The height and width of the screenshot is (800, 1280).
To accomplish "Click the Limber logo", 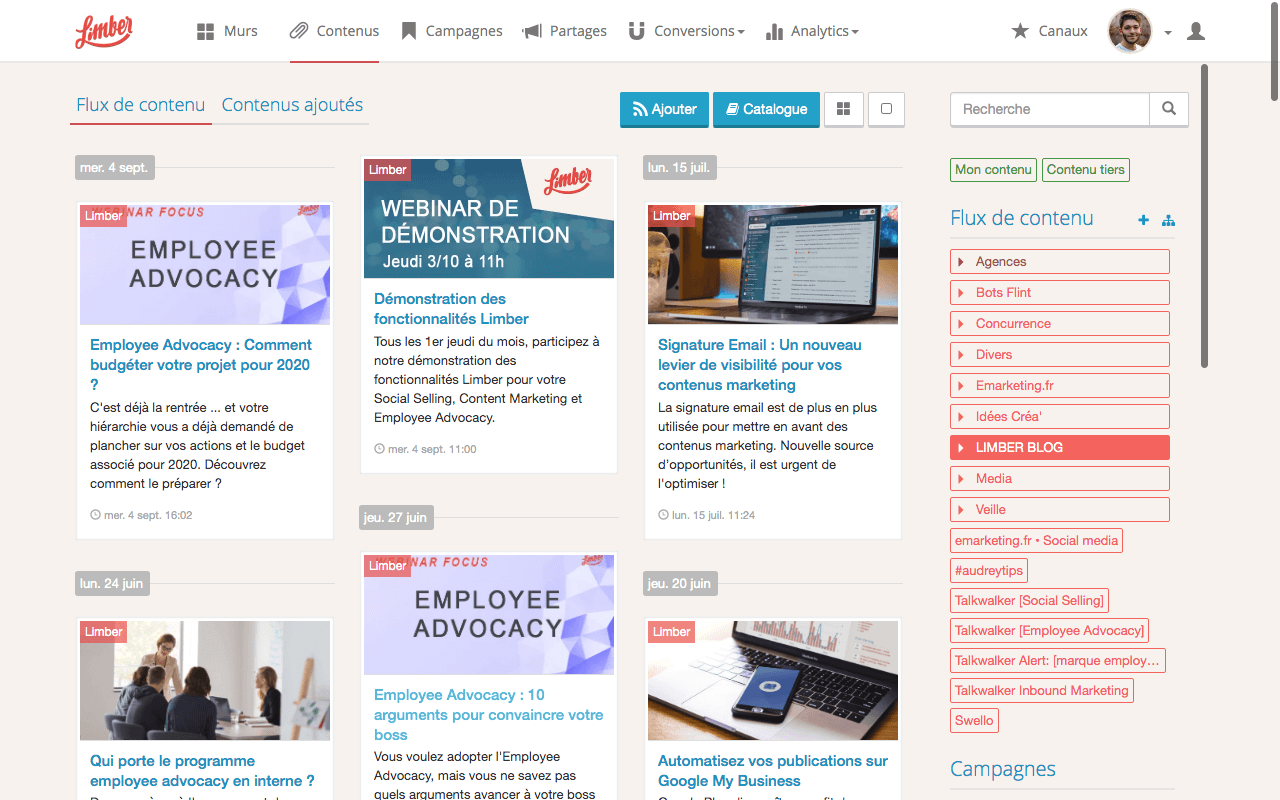I will click(x=104, y=31).
